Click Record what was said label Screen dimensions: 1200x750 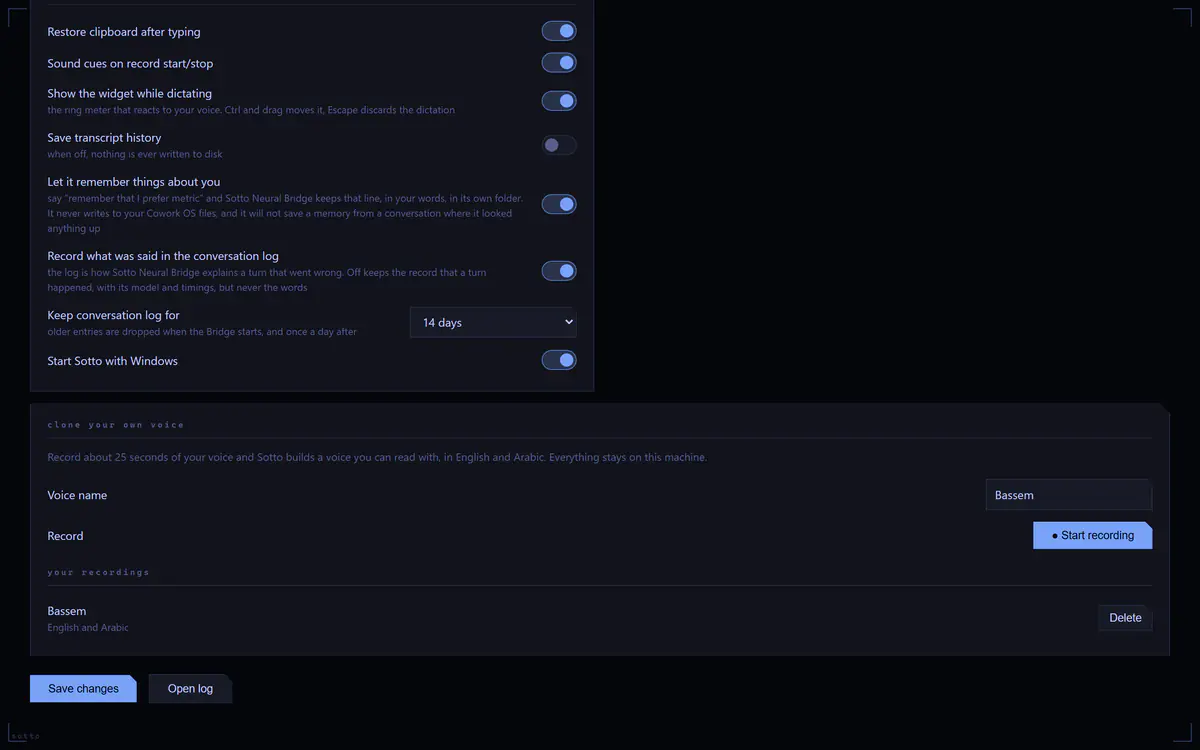click(x=163, y=256)
